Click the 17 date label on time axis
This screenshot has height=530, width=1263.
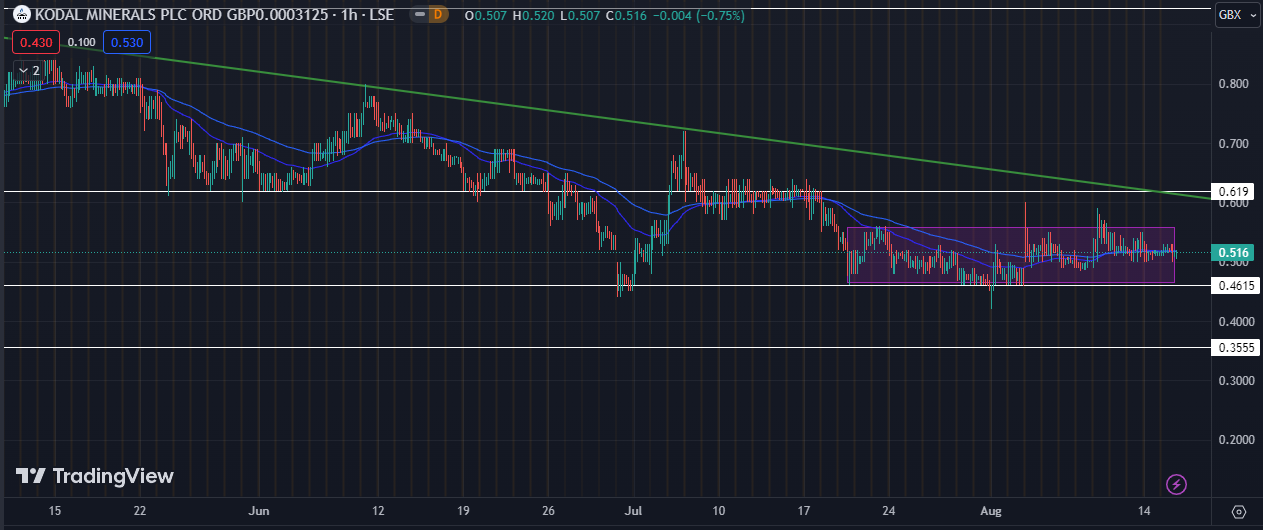[x=804, y=511]
